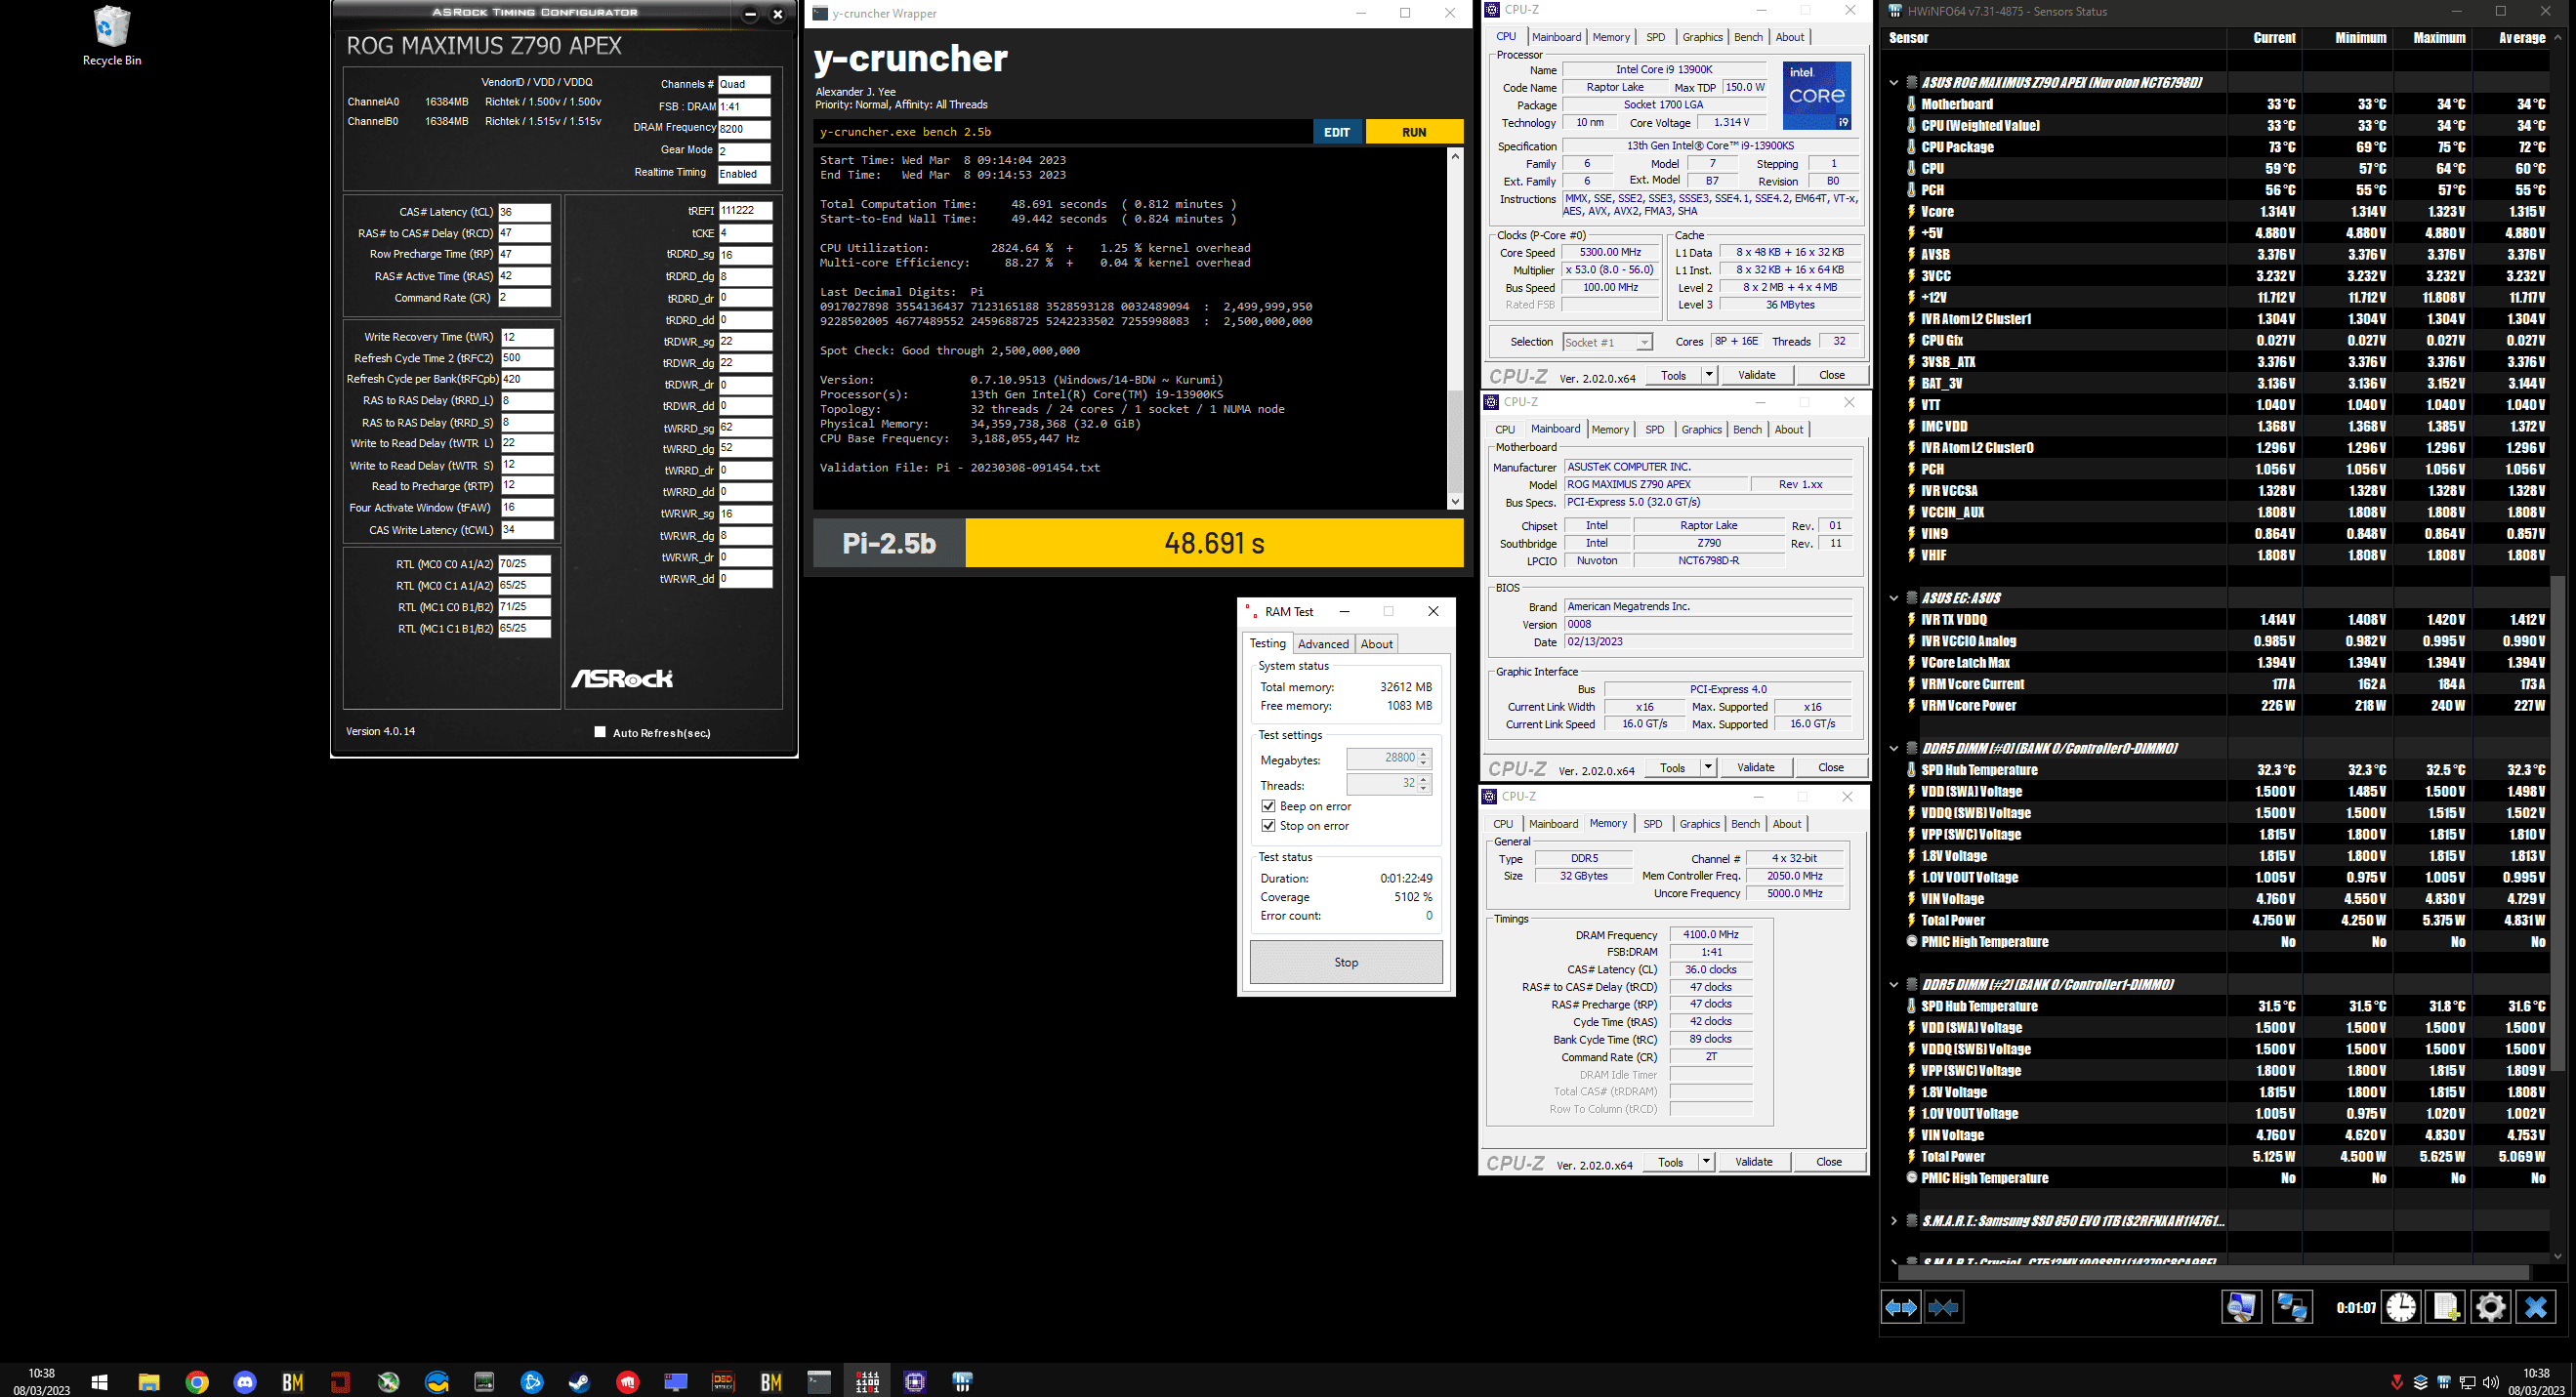
Task: Open File Explorer from taskbar
Action: point(149,1382)
